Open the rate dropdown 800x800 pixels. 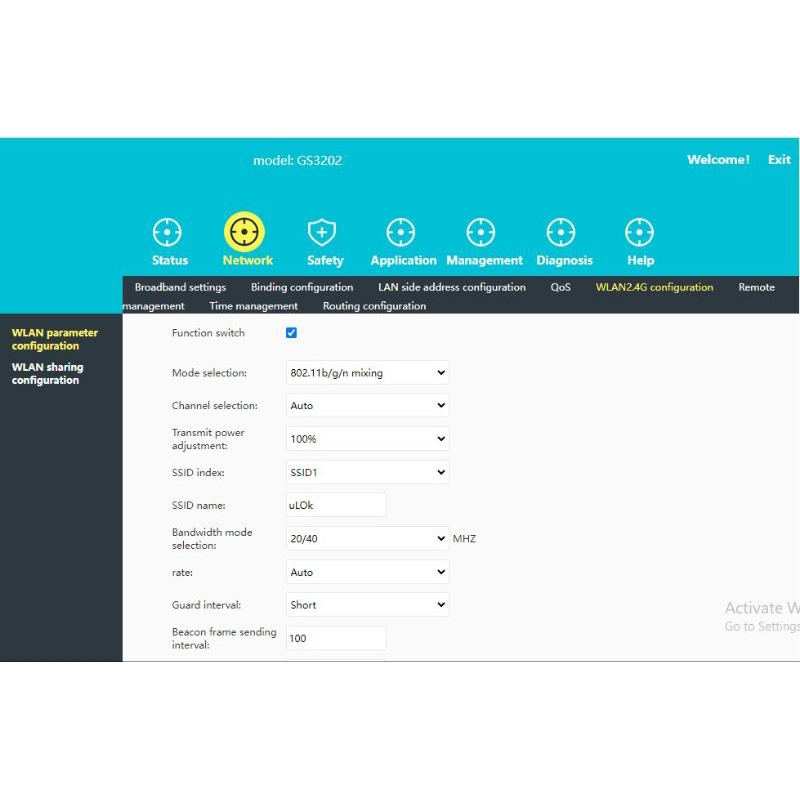[x=367, y=572]
